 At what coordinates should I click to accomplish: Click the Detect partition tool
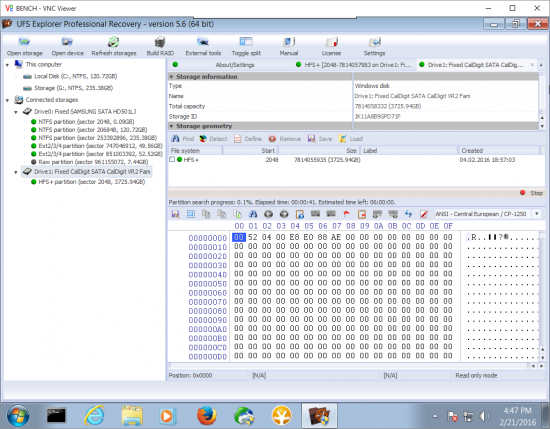pyautogui.click(x=213, y=139)
